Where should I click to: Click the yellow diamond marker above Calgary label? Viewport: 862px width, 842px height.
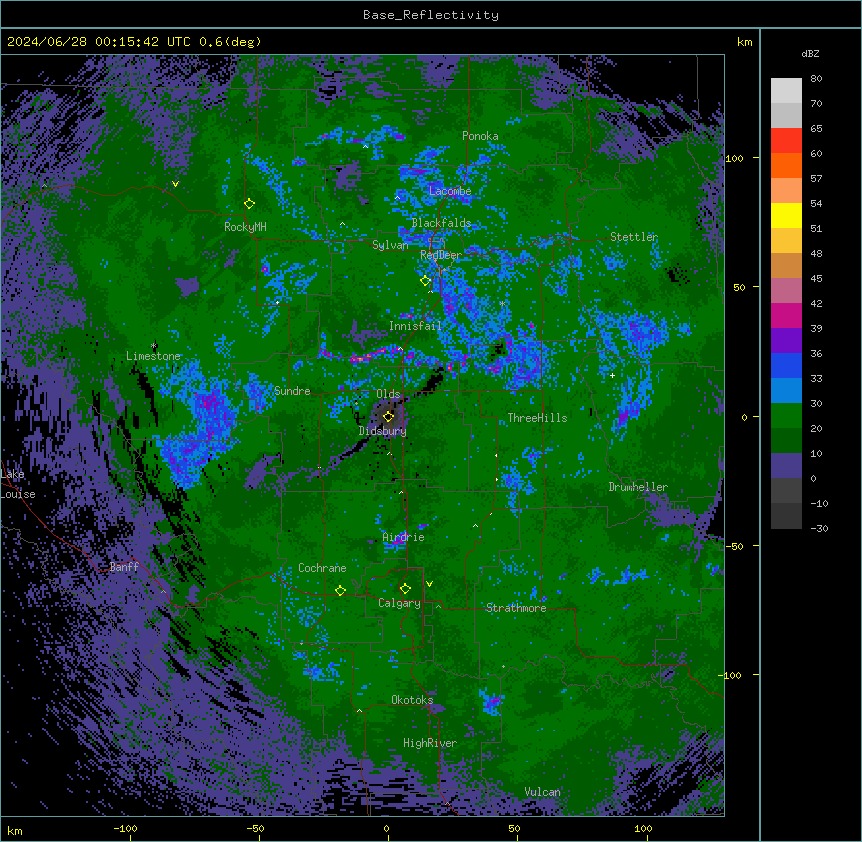[405, 589]
